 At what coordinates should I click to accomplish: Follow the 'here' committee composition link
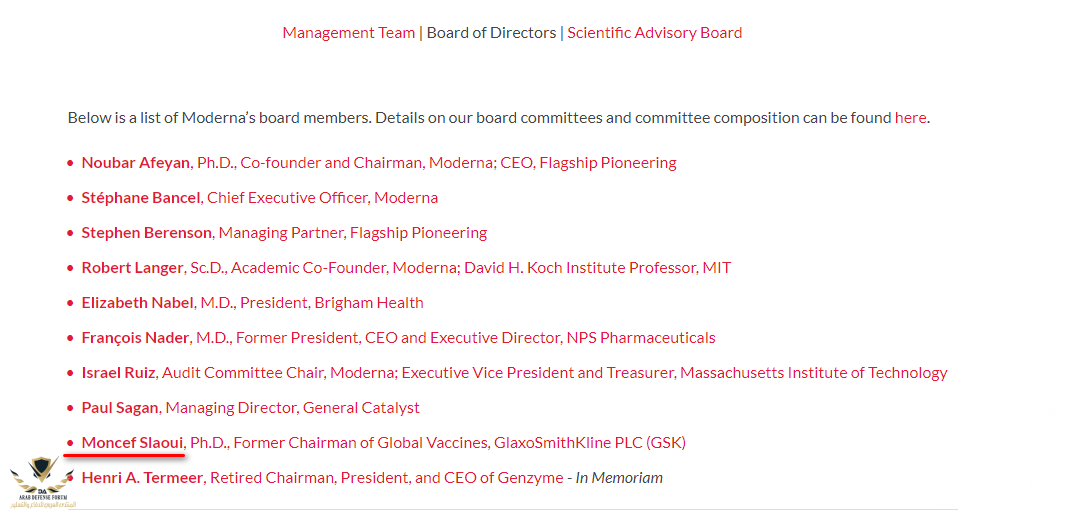pyautogui.click(x=910, y=117)
